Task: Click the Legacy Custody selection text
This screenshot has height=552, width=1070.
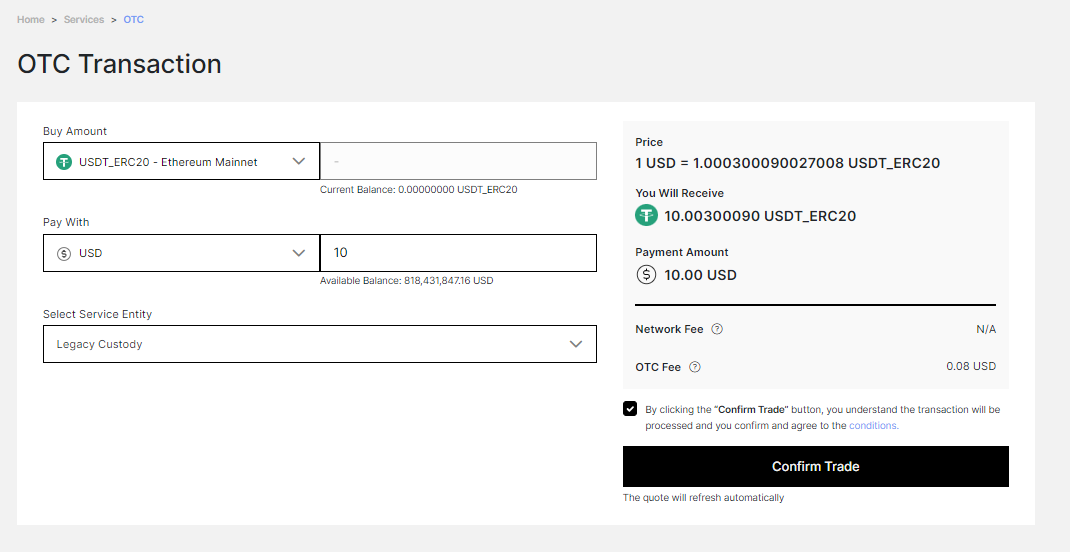Action: [x=100, y=345]
